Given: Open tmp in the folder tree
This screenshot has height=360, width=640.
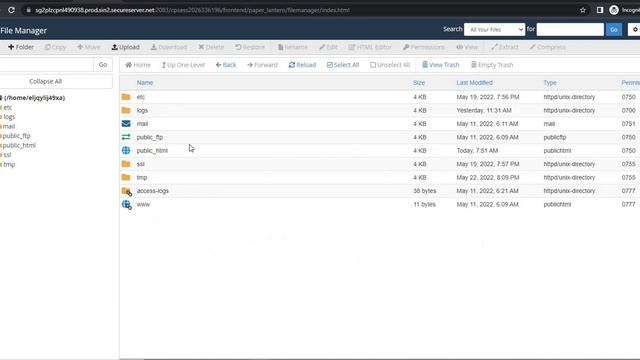Looking at the screenshot, I should pos(9,164).
